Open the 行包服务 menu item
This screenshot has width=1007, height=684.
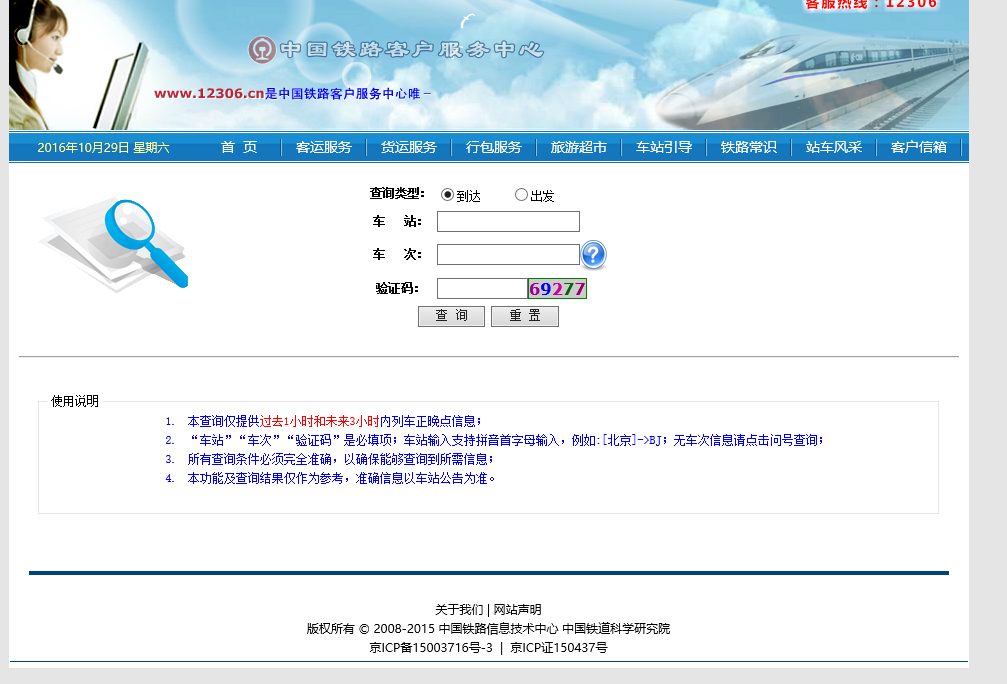pos(493,147)
